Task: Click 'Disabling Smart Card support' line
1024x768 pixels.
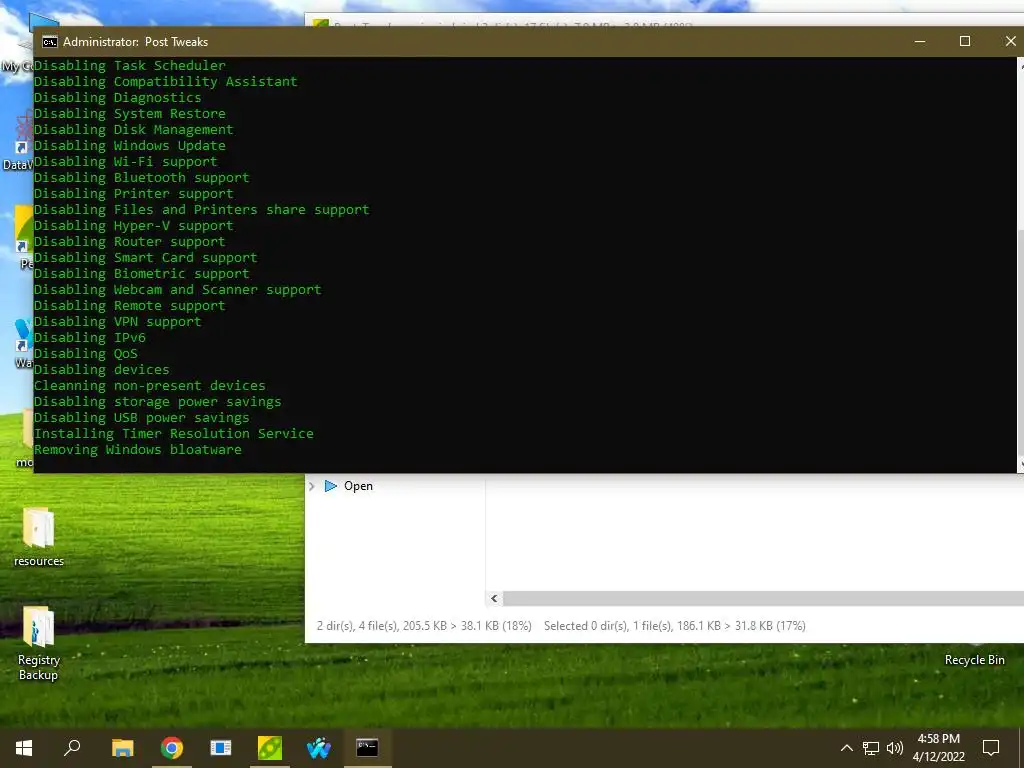Action: coord(146,258)
